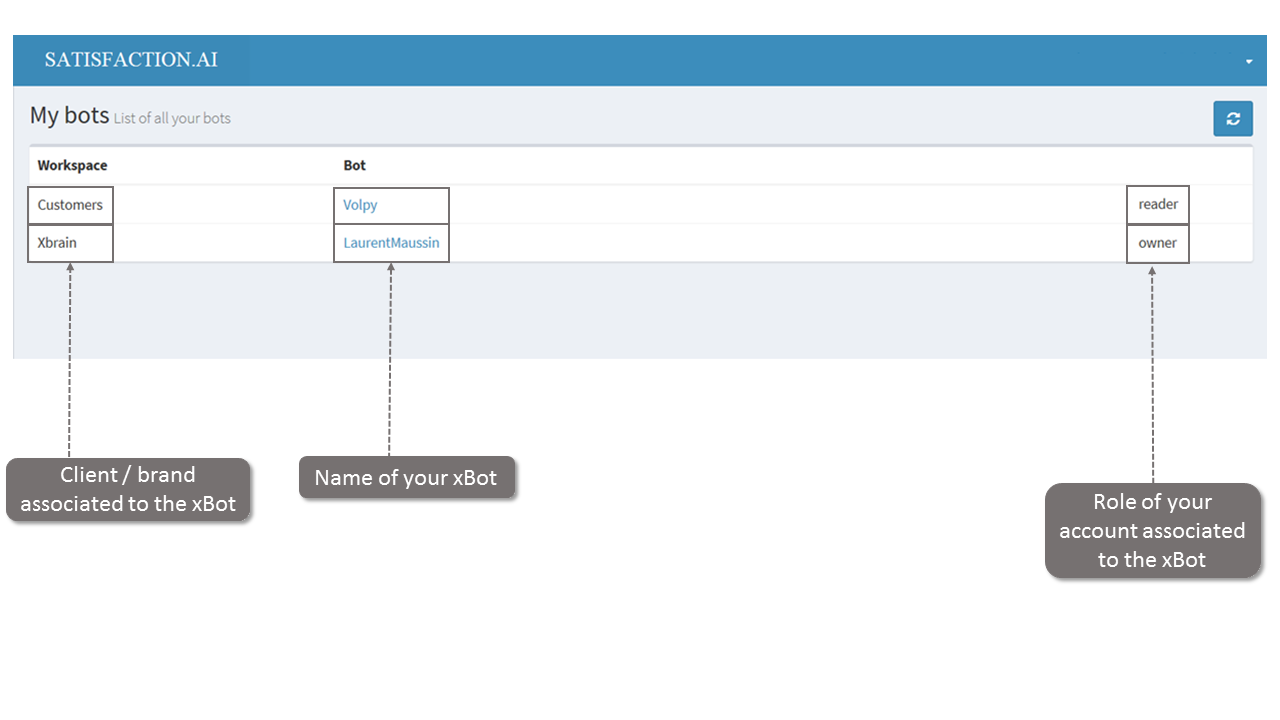Click the owner role cell

point(1157,243)
